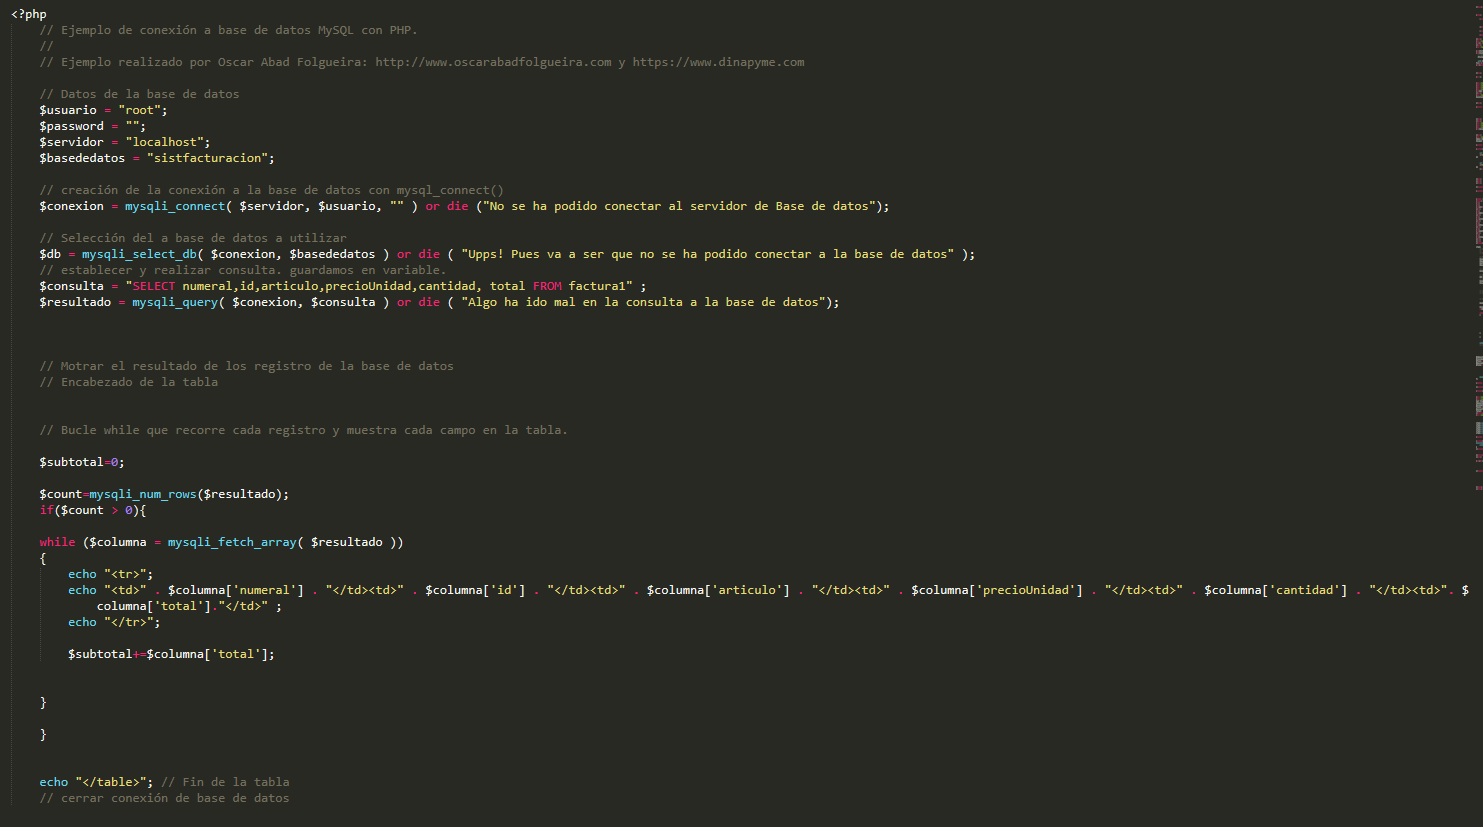
Task: Click the mysqli_connect function name
Action: 175,206
